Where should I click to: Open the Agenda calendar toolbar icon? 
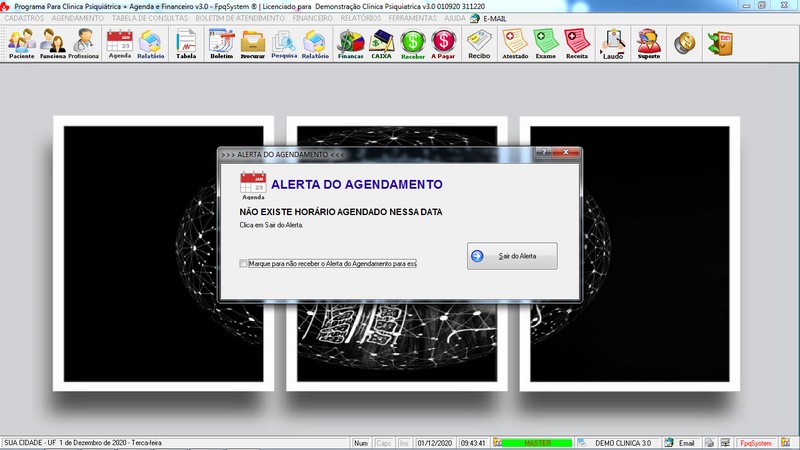pyautogui.click(x=120, y=44)
